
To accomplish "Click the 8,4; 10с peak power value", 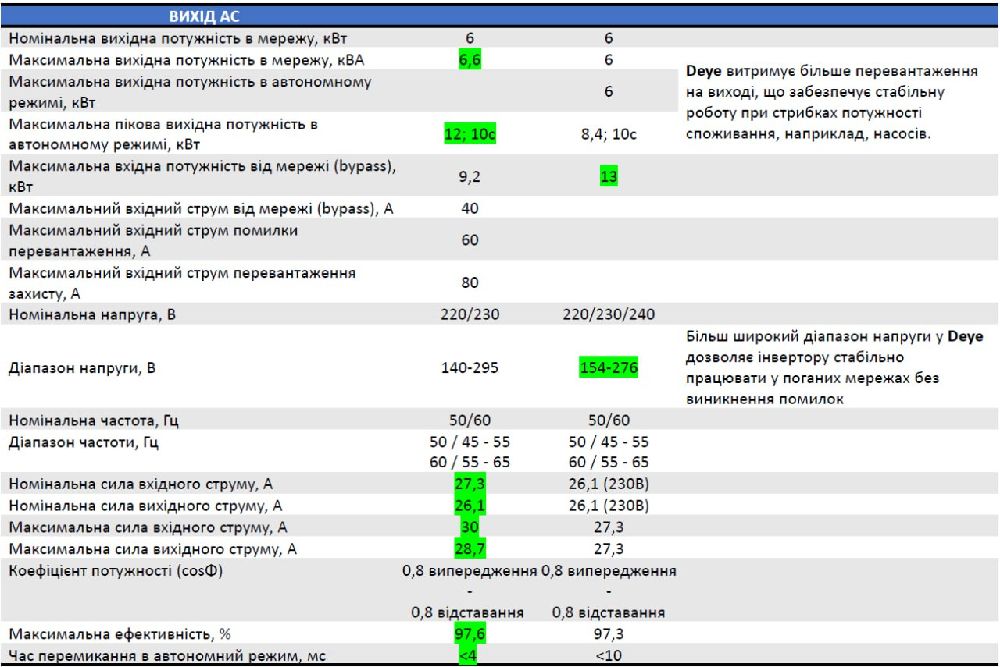I will point(608,135).
